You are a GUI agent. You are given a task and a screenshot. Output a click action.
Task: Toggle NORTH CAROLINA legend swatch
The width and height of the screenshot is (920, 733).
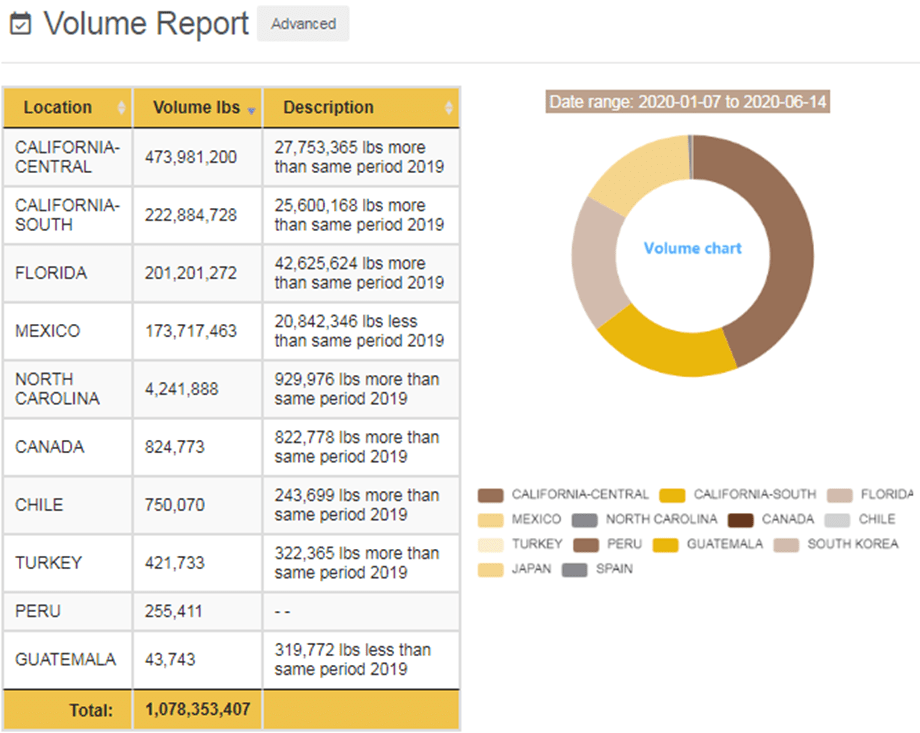584,520
